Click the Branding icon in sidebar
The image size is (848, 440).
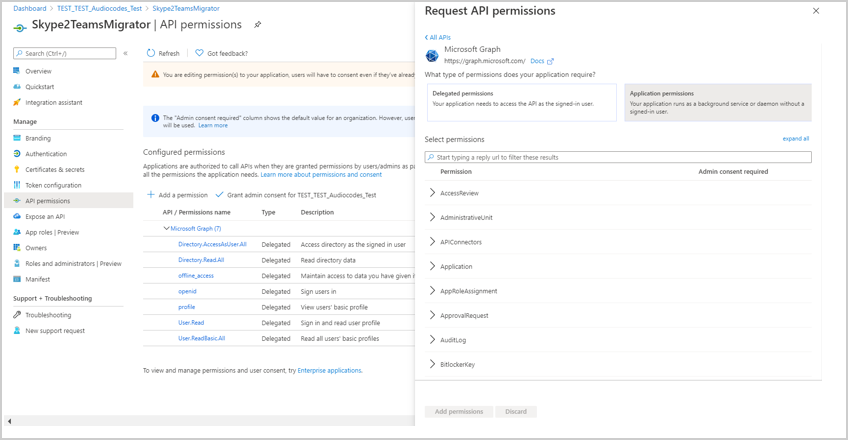tap(17, 138)
